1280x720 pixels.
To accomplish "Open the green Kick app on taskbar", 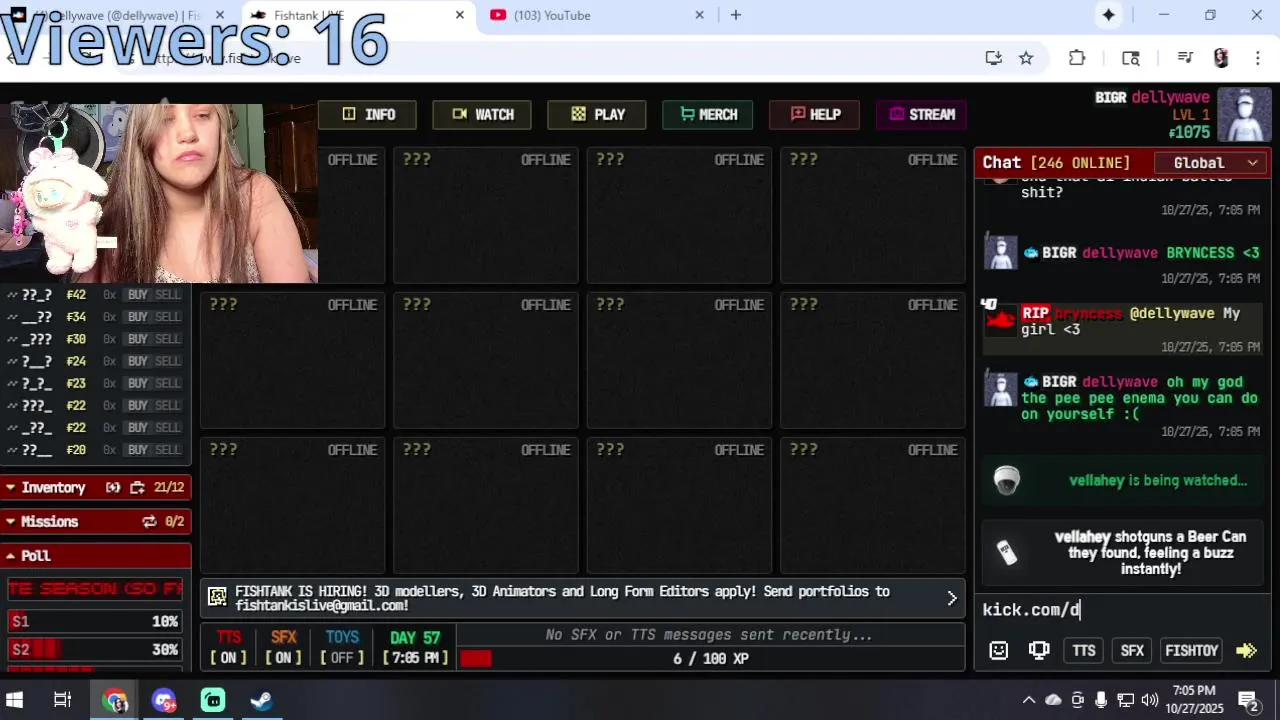I will point(213,700).
